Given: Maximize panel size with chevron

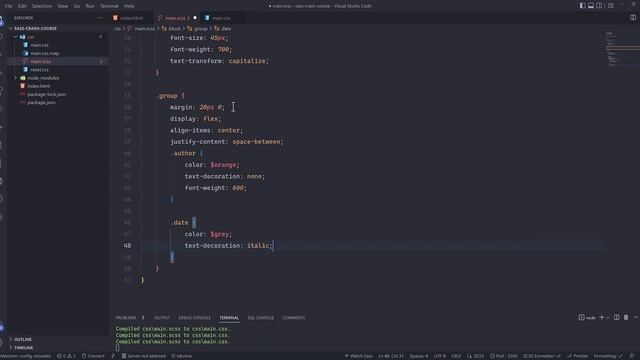Looking at the screenshot, I should [636, 318].
